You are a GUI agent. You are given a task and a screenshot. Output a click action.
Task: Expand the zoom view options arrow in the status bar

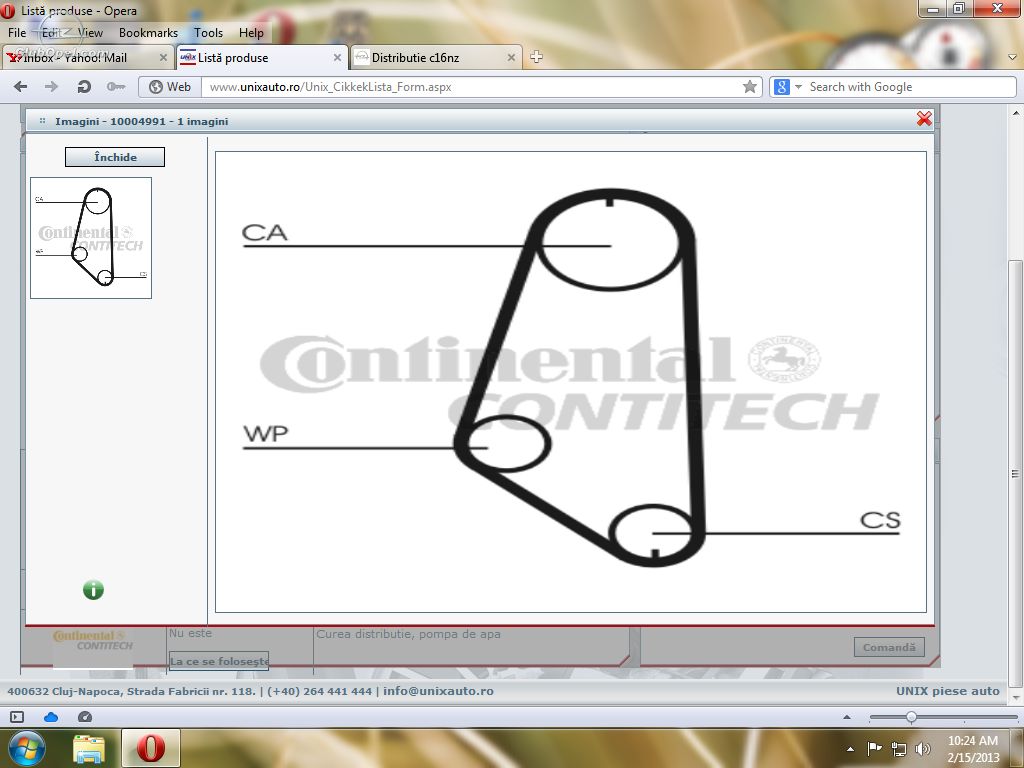[x=847, y=717]
